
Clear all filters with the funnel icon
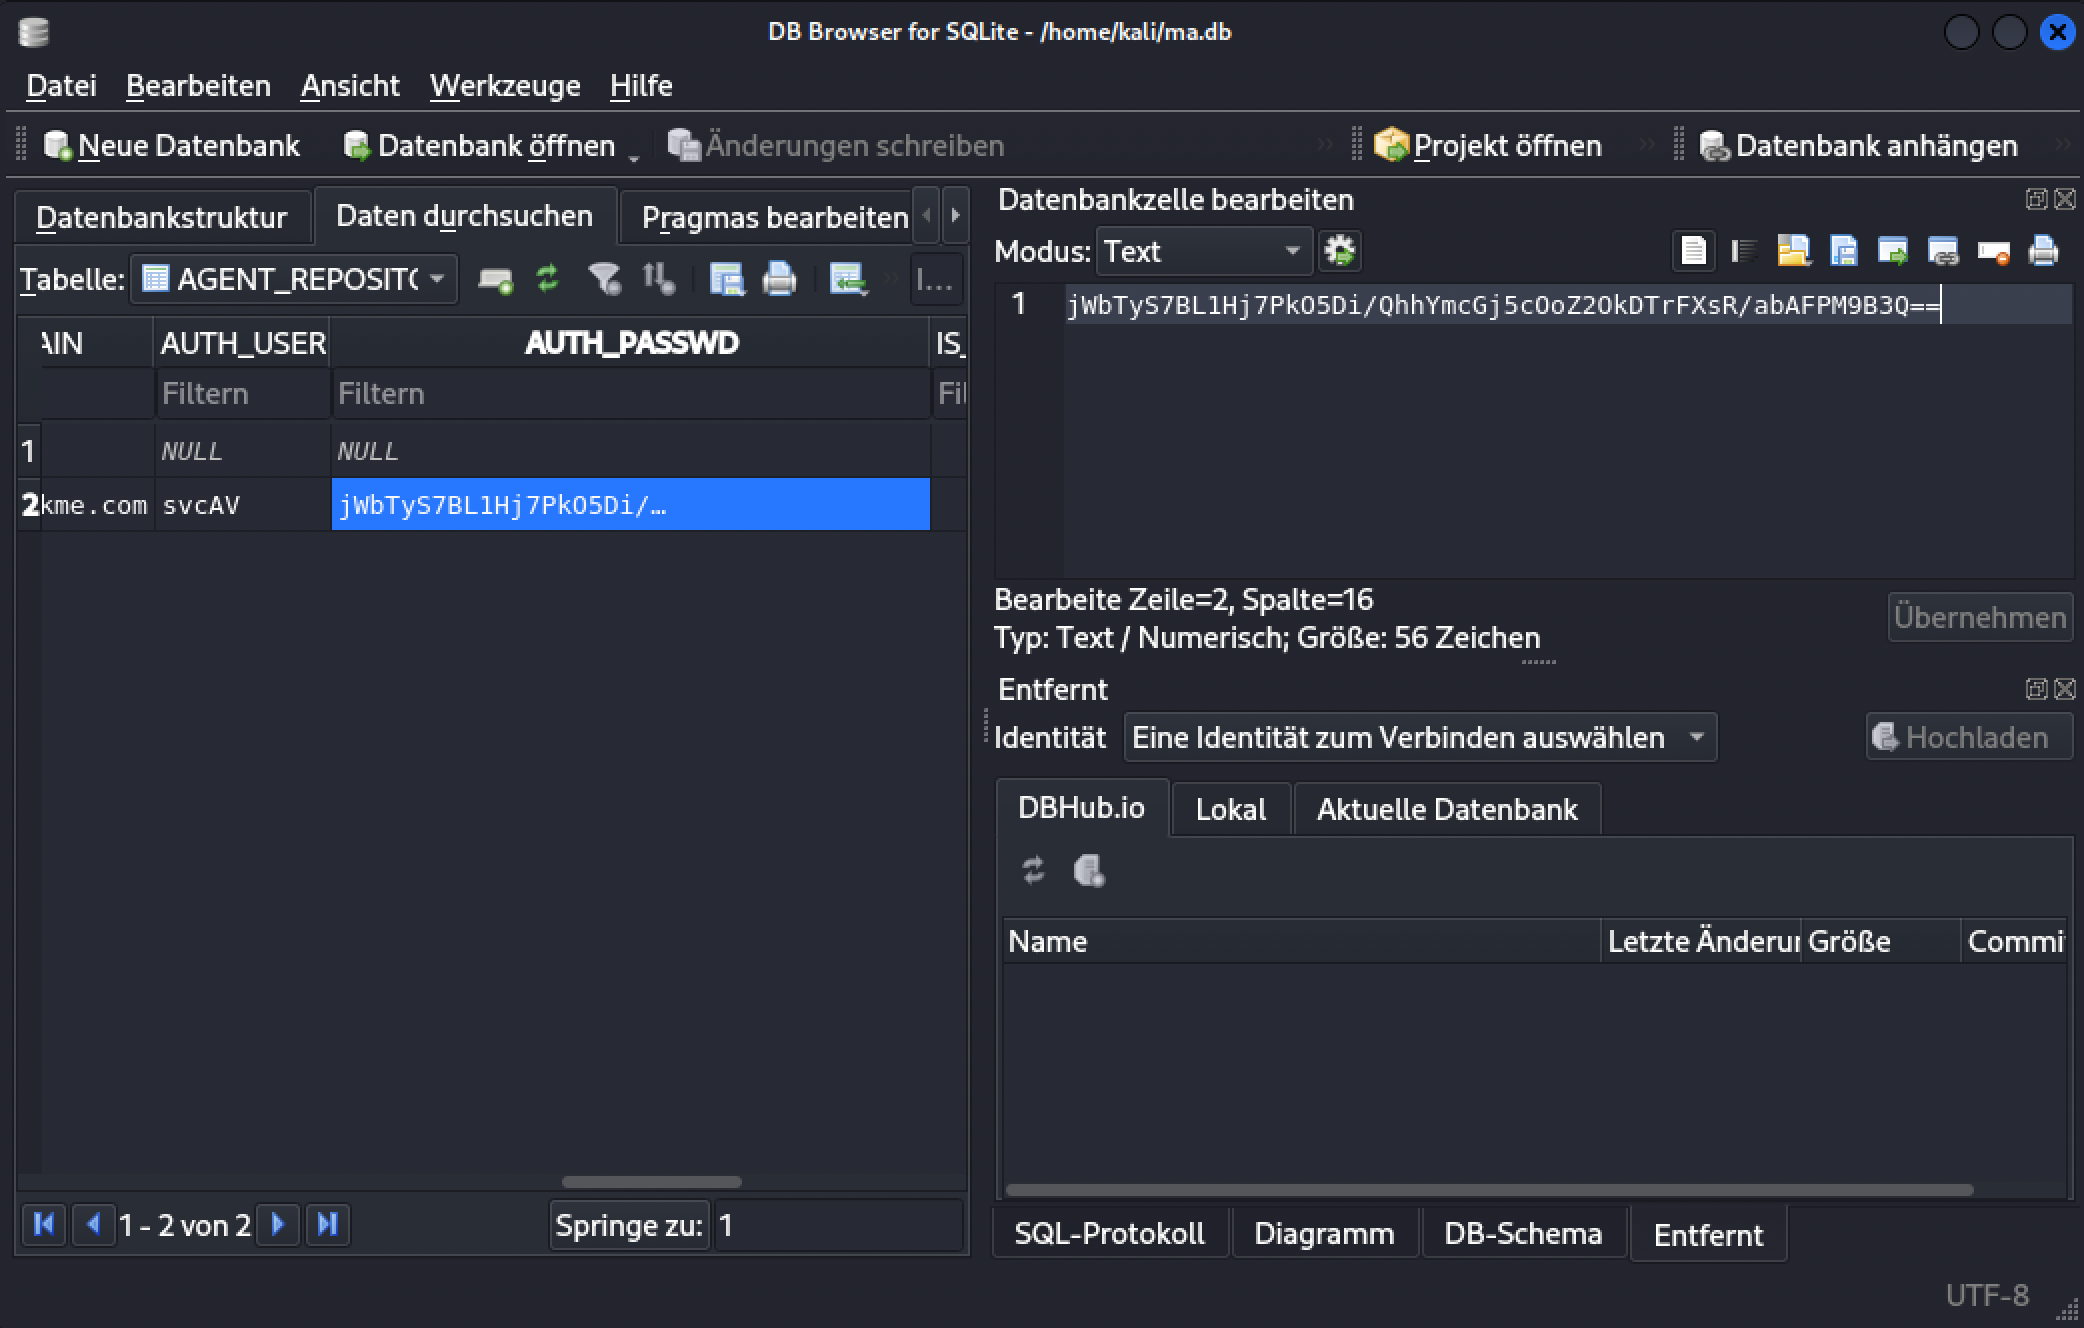[604, 279]
